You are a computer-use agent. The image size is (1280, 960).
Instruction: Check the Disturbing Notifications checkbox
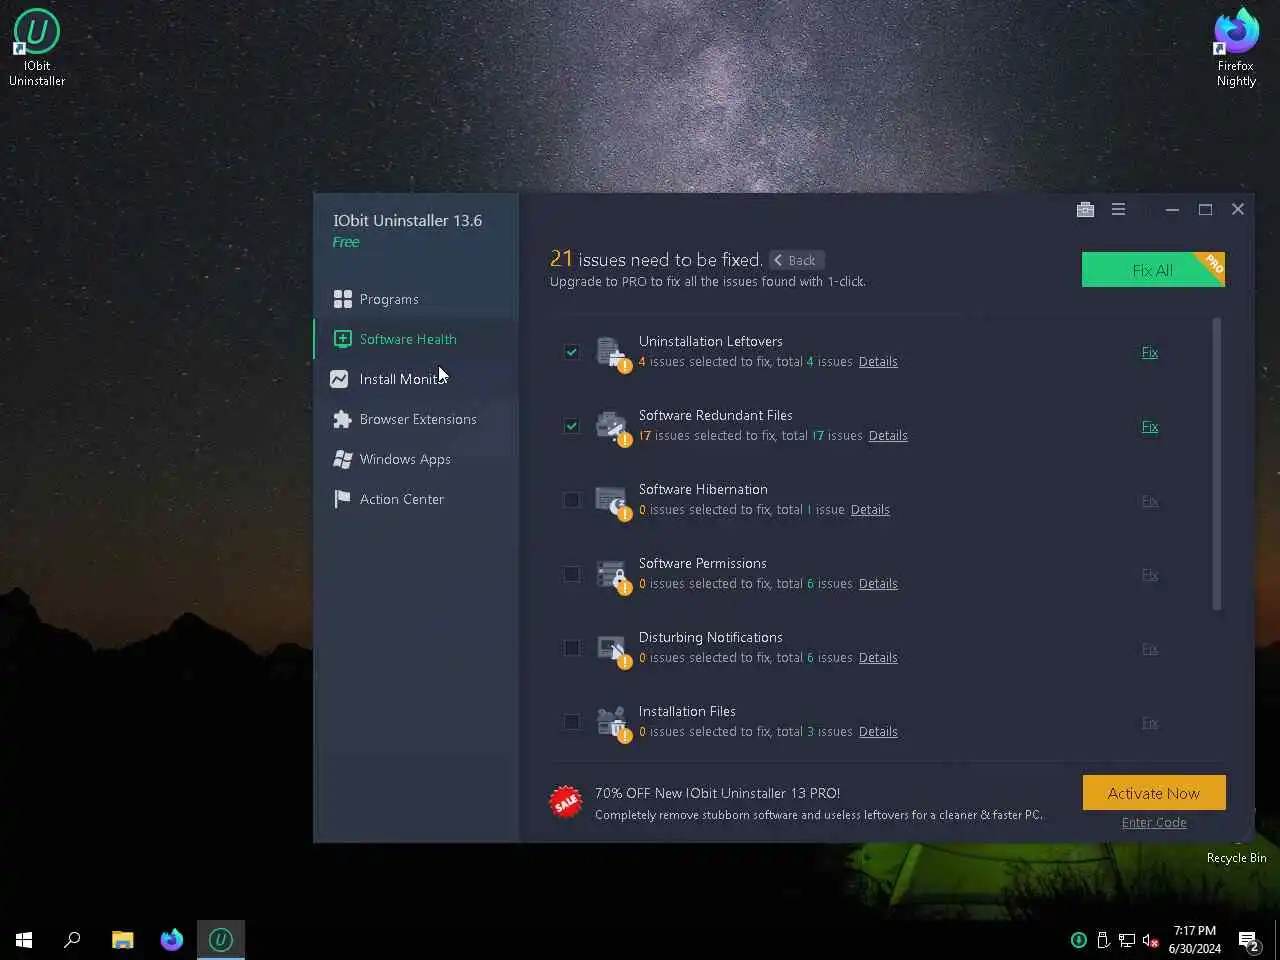571,648
